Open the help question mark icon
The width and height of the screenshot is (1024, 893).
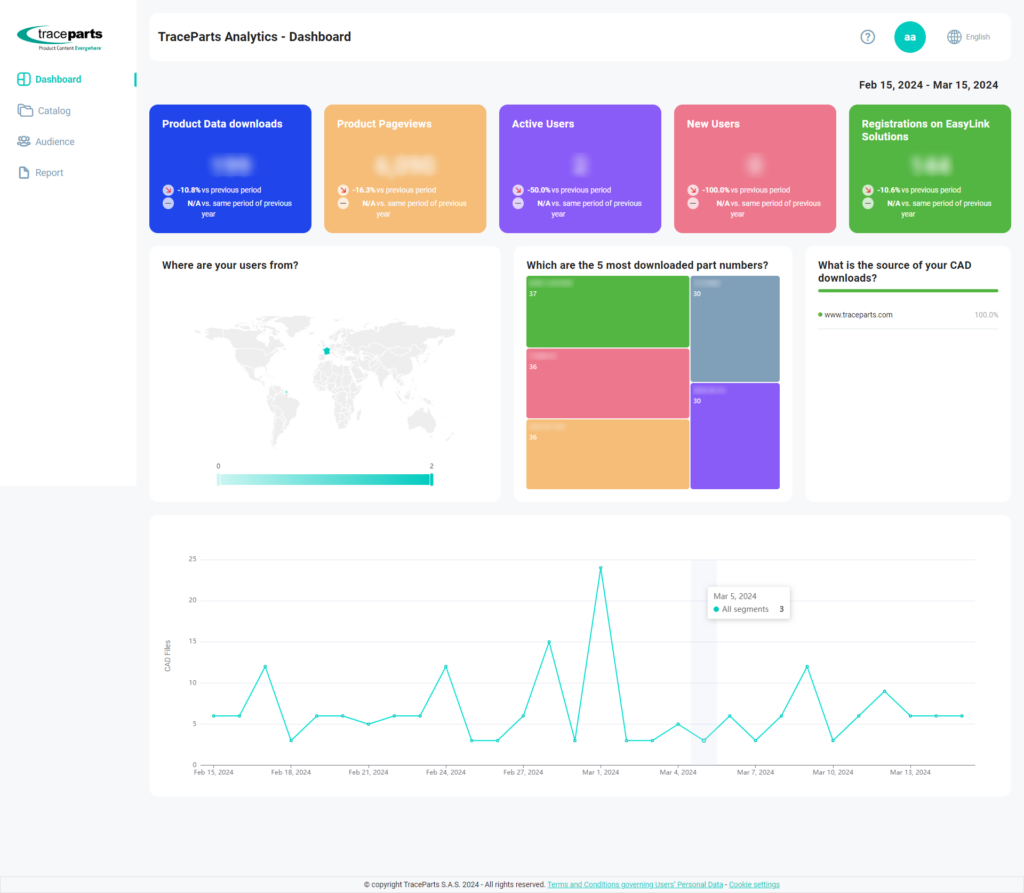coord(867,37)
